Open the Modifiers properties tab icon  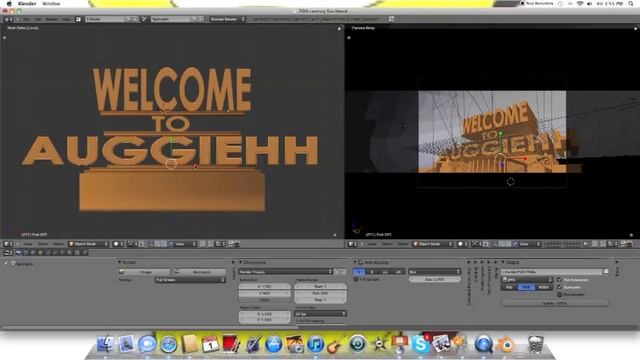click(x=55, y=253)
